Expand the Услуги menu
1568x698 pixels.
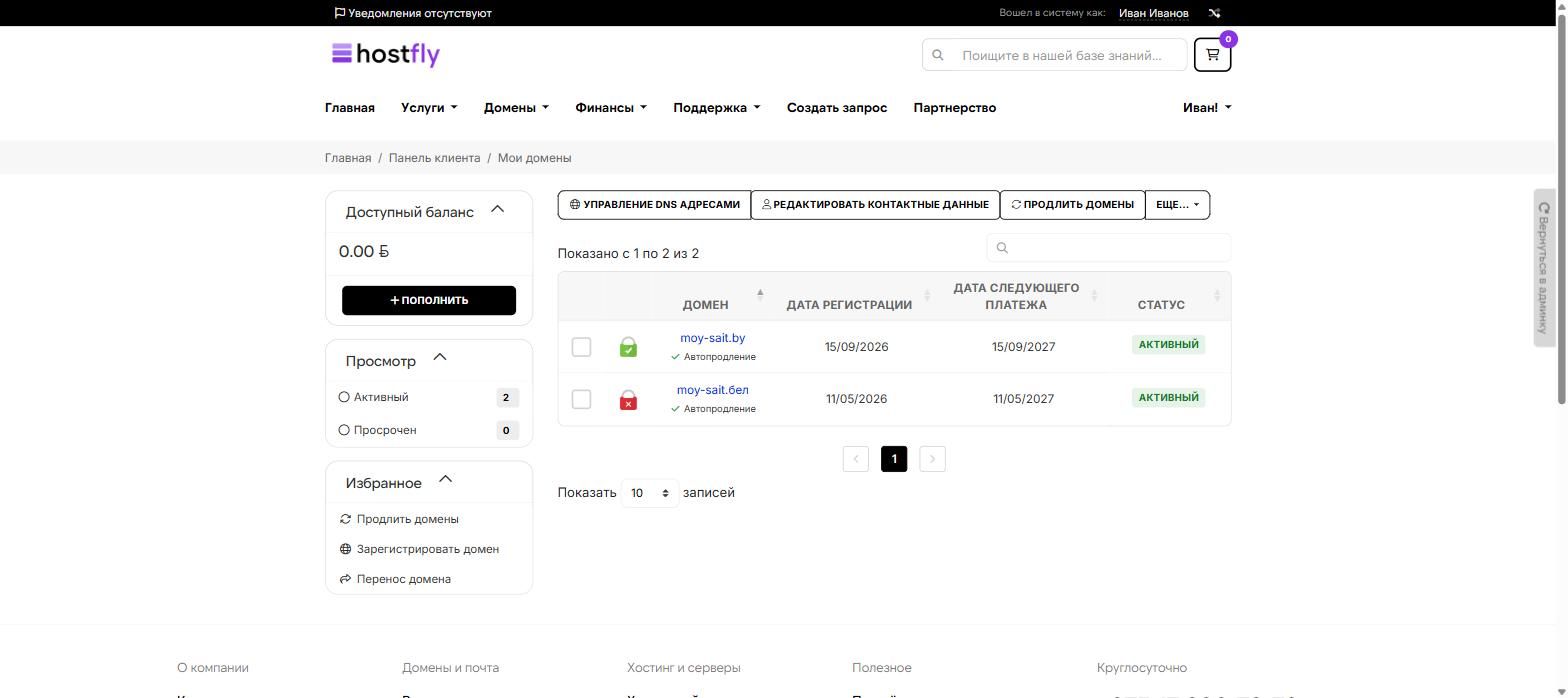pyautogui.click(x=429, y=108)
